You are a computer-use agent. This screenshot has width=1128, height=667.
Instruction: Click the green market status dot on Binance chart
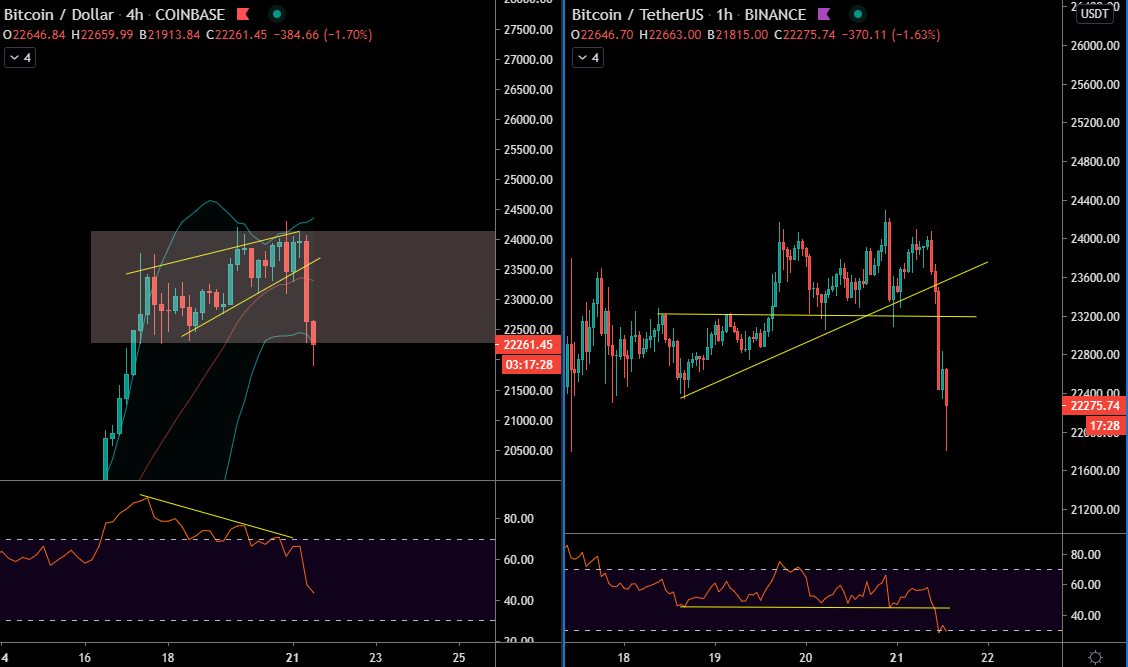coord(857,14)
